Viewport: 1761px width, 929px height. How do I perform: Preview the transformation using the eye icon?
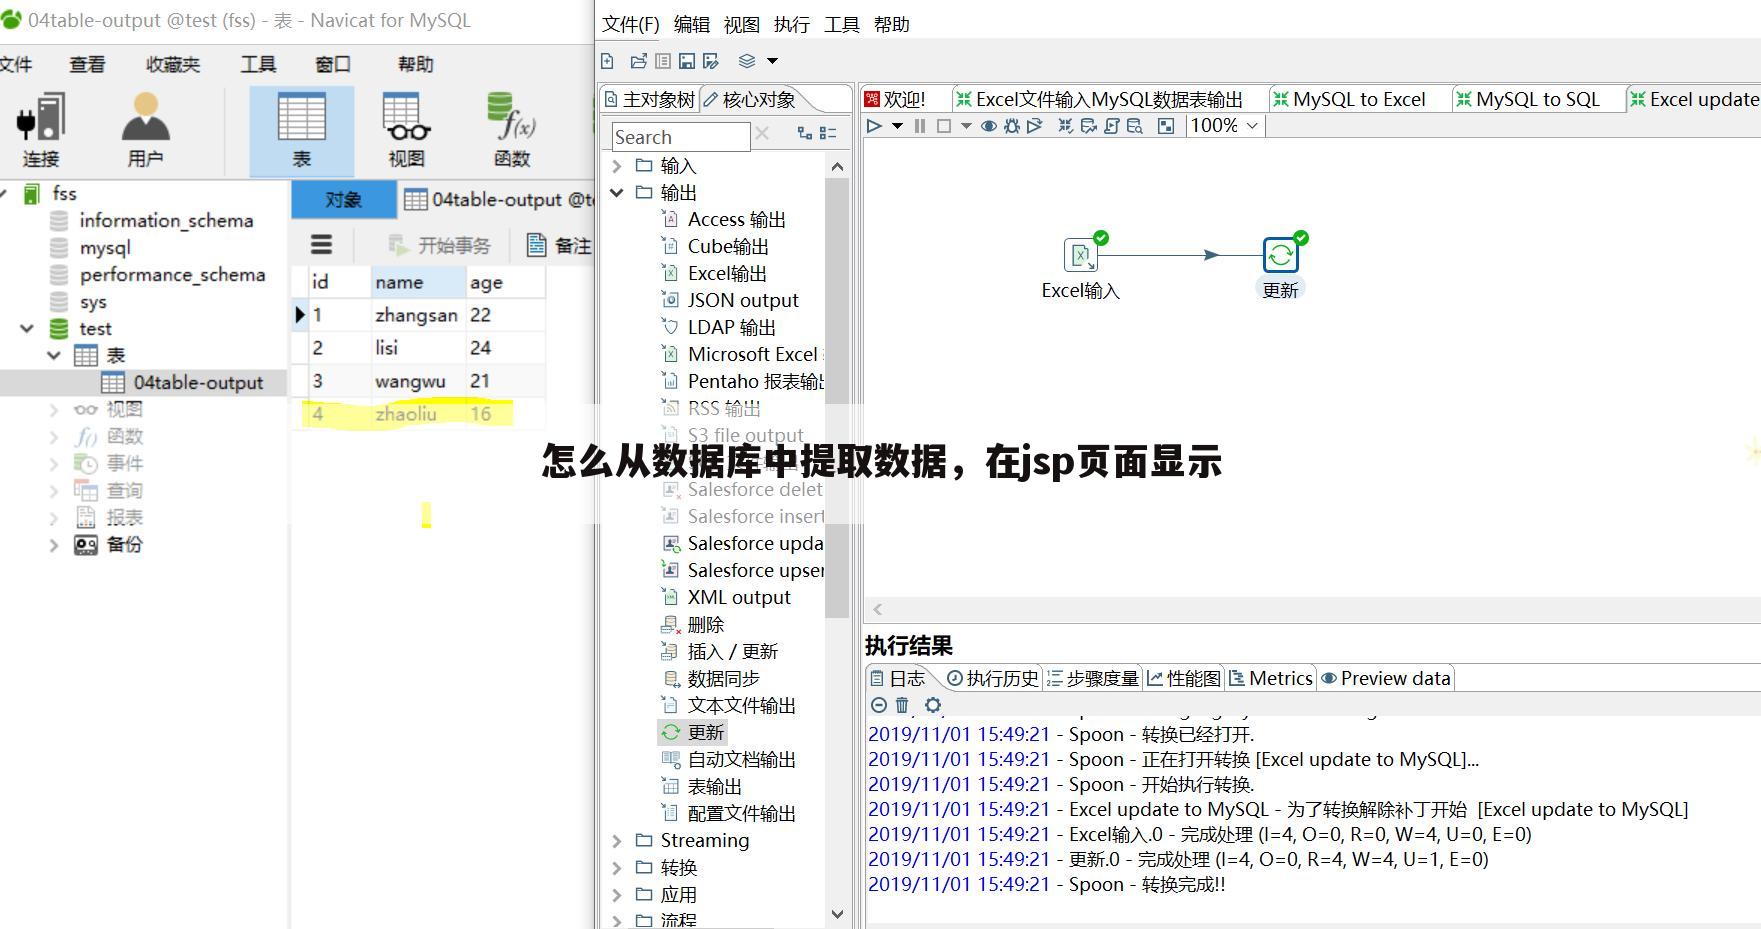click(990, 126)
